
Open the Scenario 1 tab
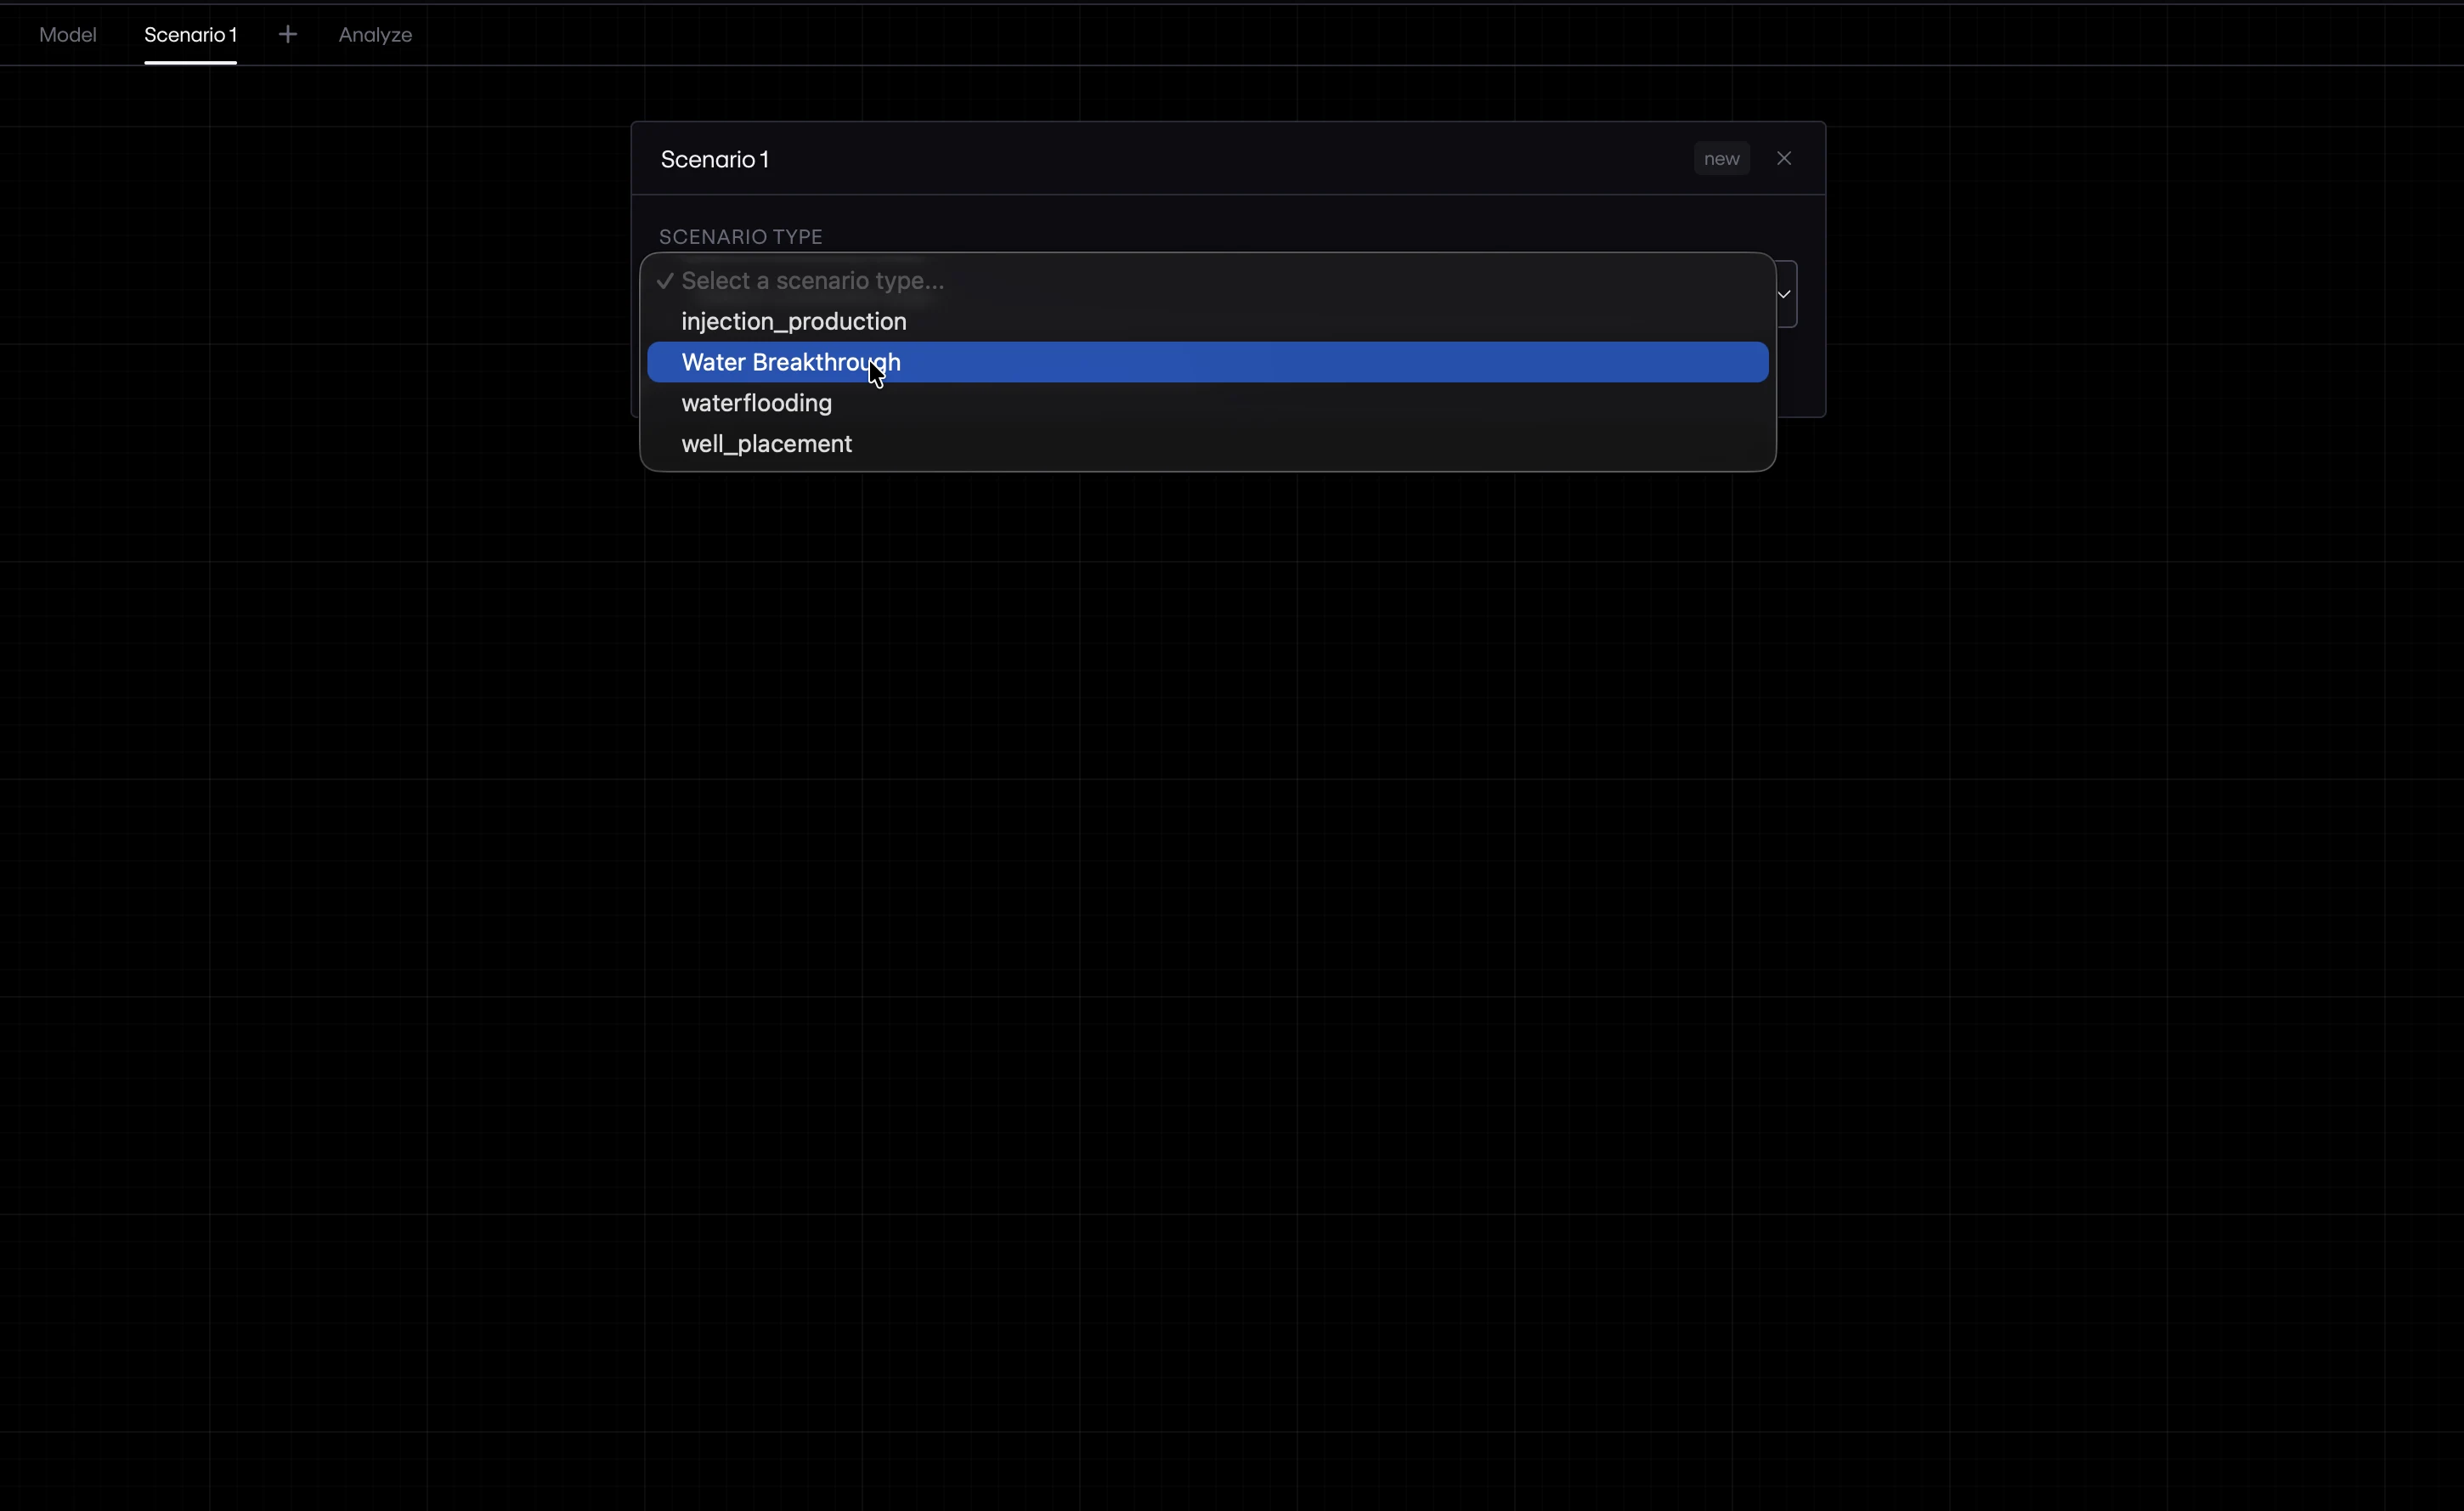(190, 35)
